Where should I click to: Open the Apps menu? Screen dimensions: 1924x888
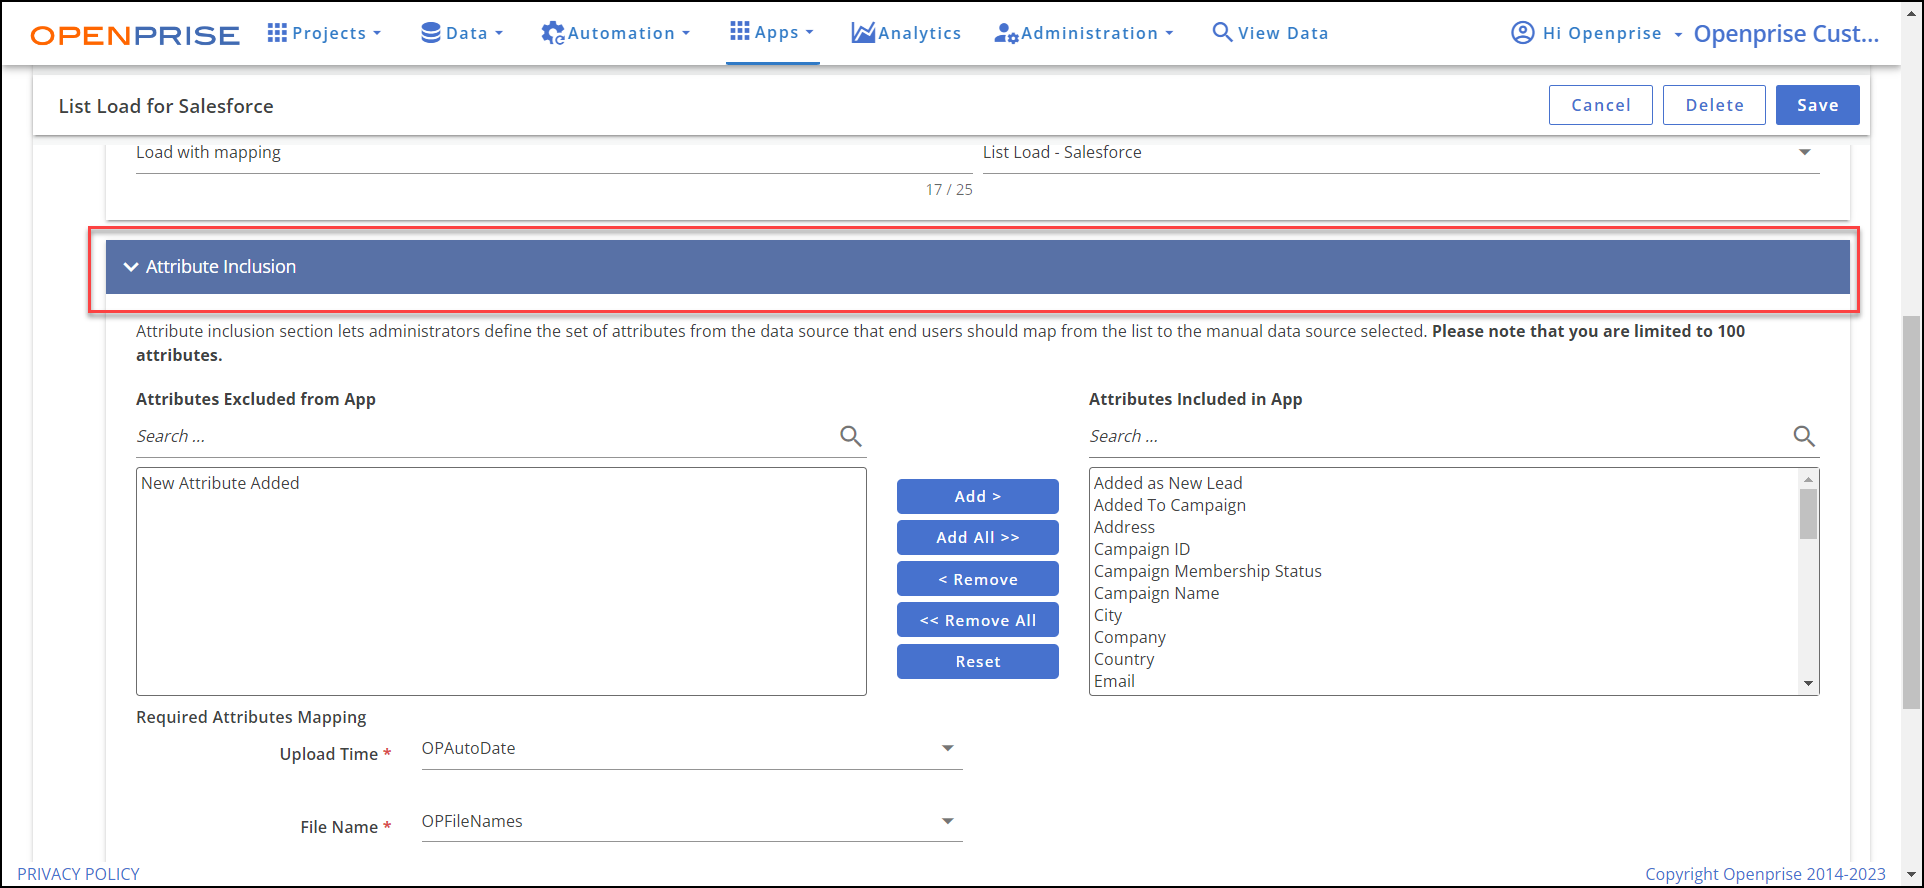[772, 32]
